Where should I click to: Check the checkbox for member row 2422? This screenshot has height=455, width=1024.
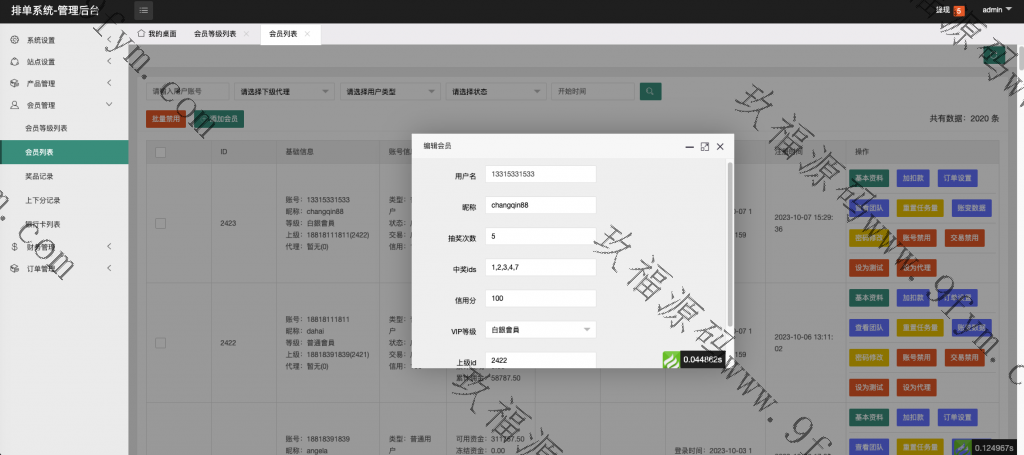click(x=160, y=342)
